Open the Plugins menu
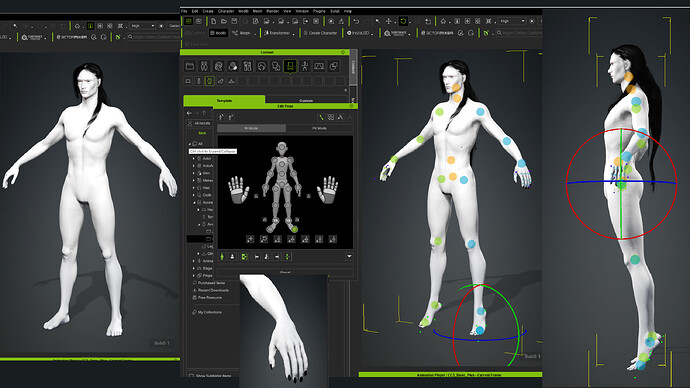This screenshot has width=690, height=388. point(319,11)
